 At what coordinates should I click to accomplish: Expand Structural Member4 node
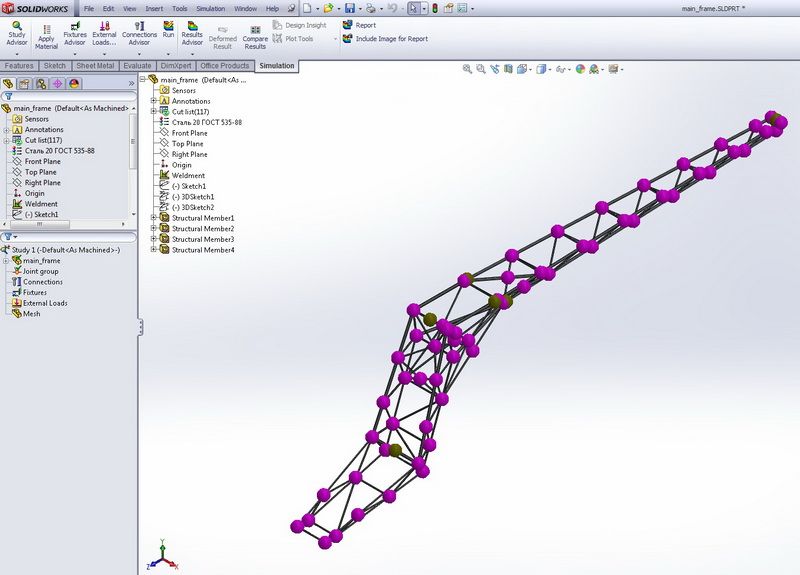[154, 249]
